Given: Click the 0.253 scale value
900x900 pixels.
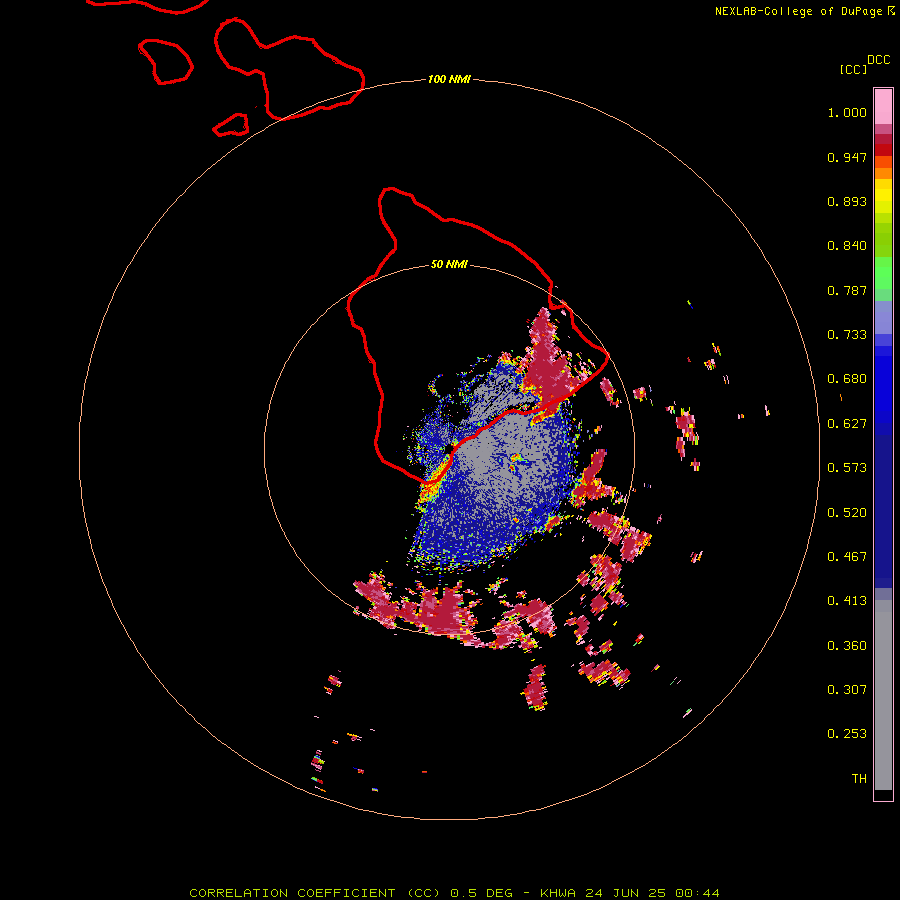Looking at the screenshot, I should pyautogui.click(x=847, y=734).
